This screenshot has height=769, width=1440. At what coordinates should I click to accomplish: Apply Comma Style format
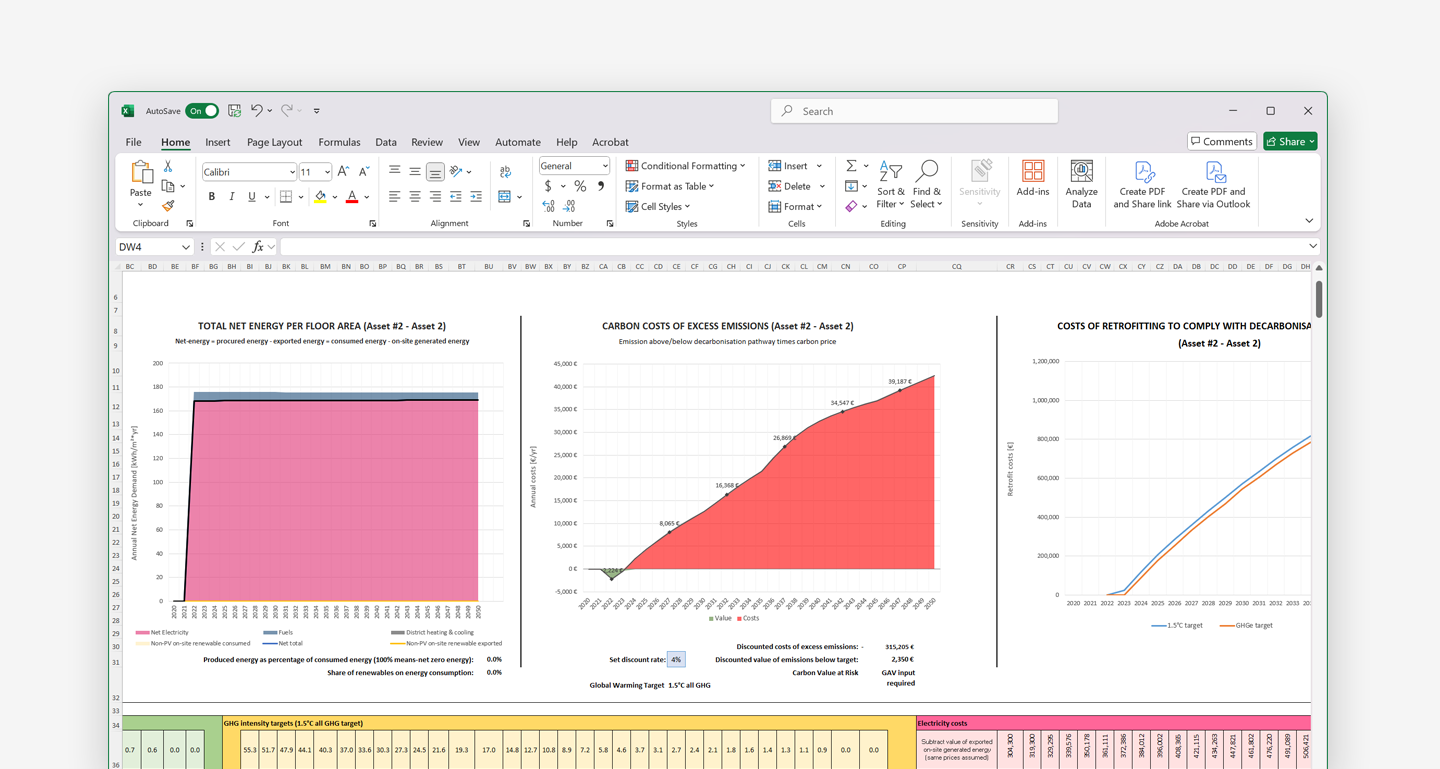point(601,186)
